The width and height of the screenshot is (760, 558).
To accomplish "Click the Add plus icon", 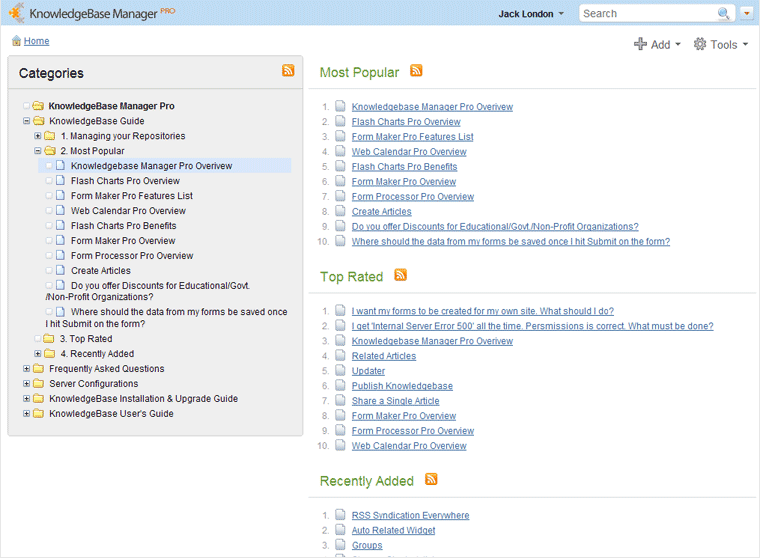I will pos(640,44).
